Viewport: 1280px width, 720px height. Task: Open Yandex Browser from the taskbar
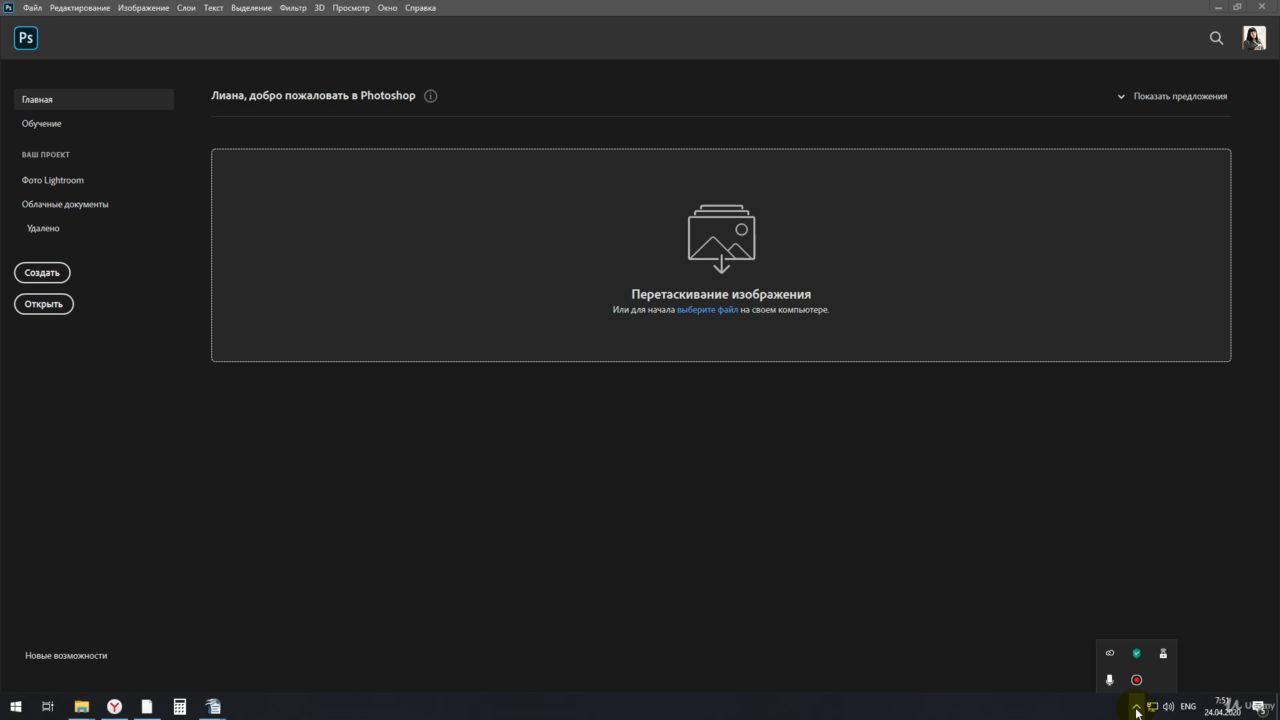[x=115, y=706]
